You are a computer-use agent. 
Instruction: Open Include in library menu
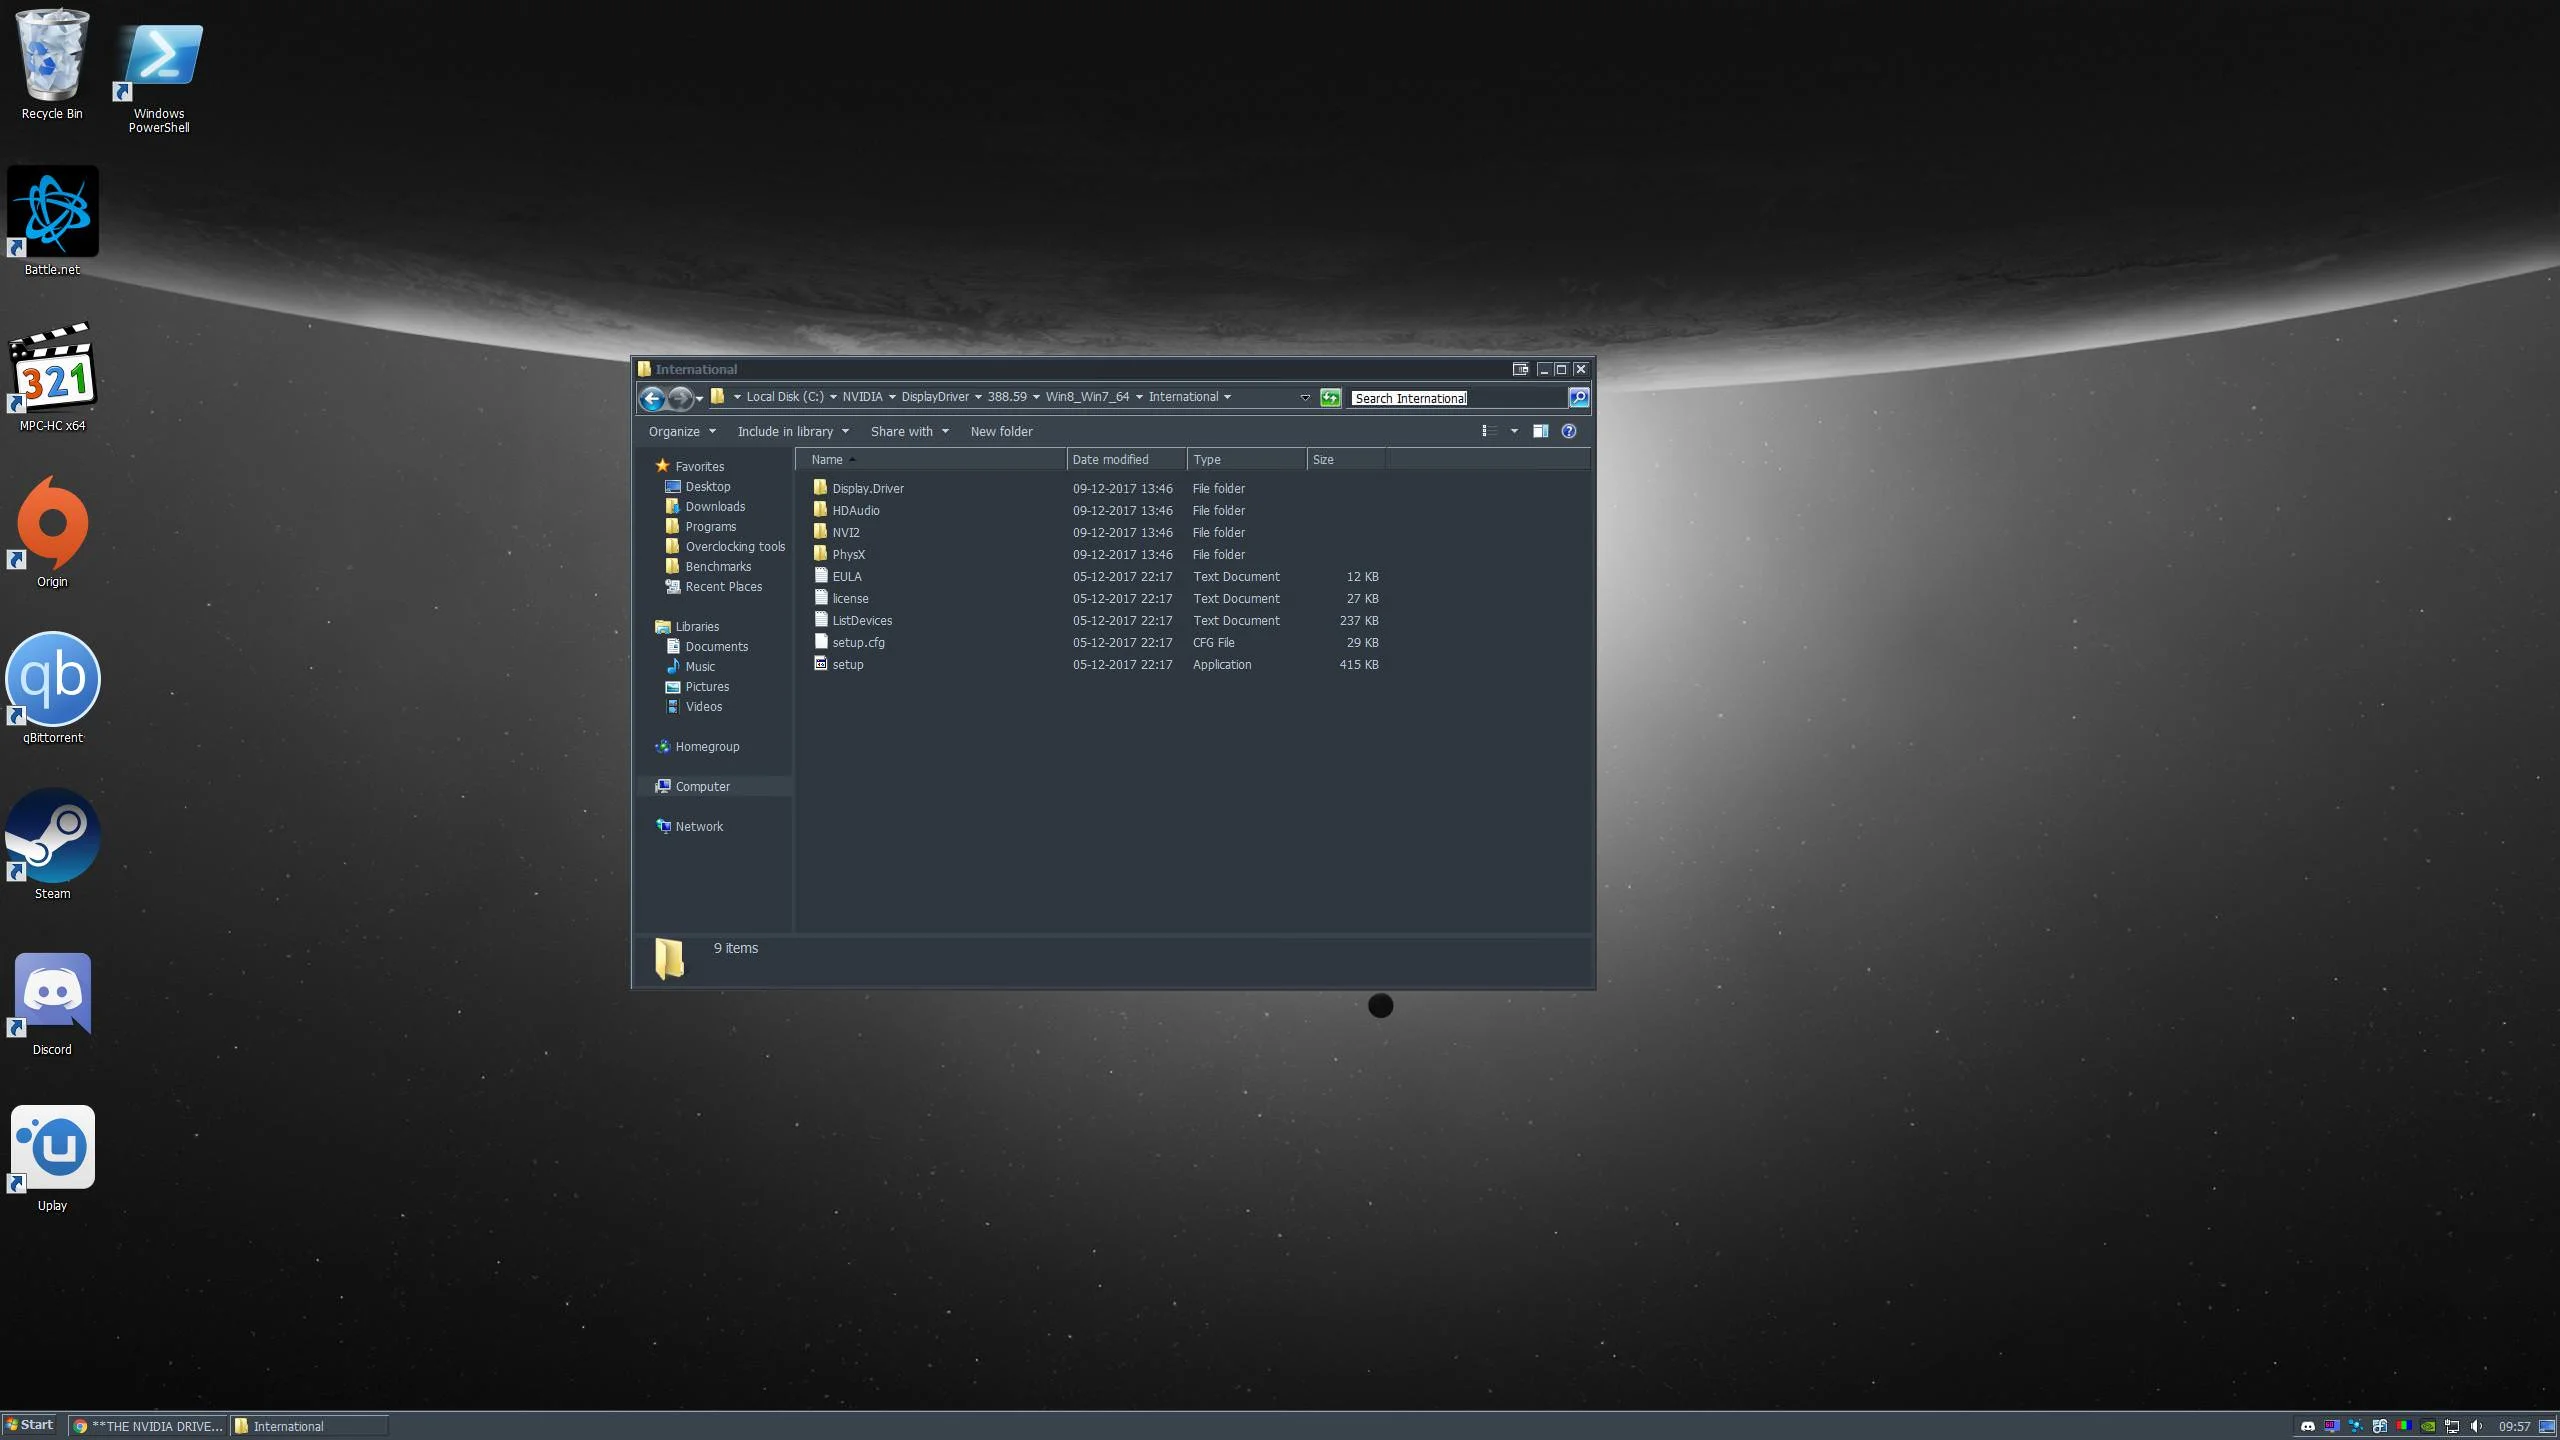point(793,431)
